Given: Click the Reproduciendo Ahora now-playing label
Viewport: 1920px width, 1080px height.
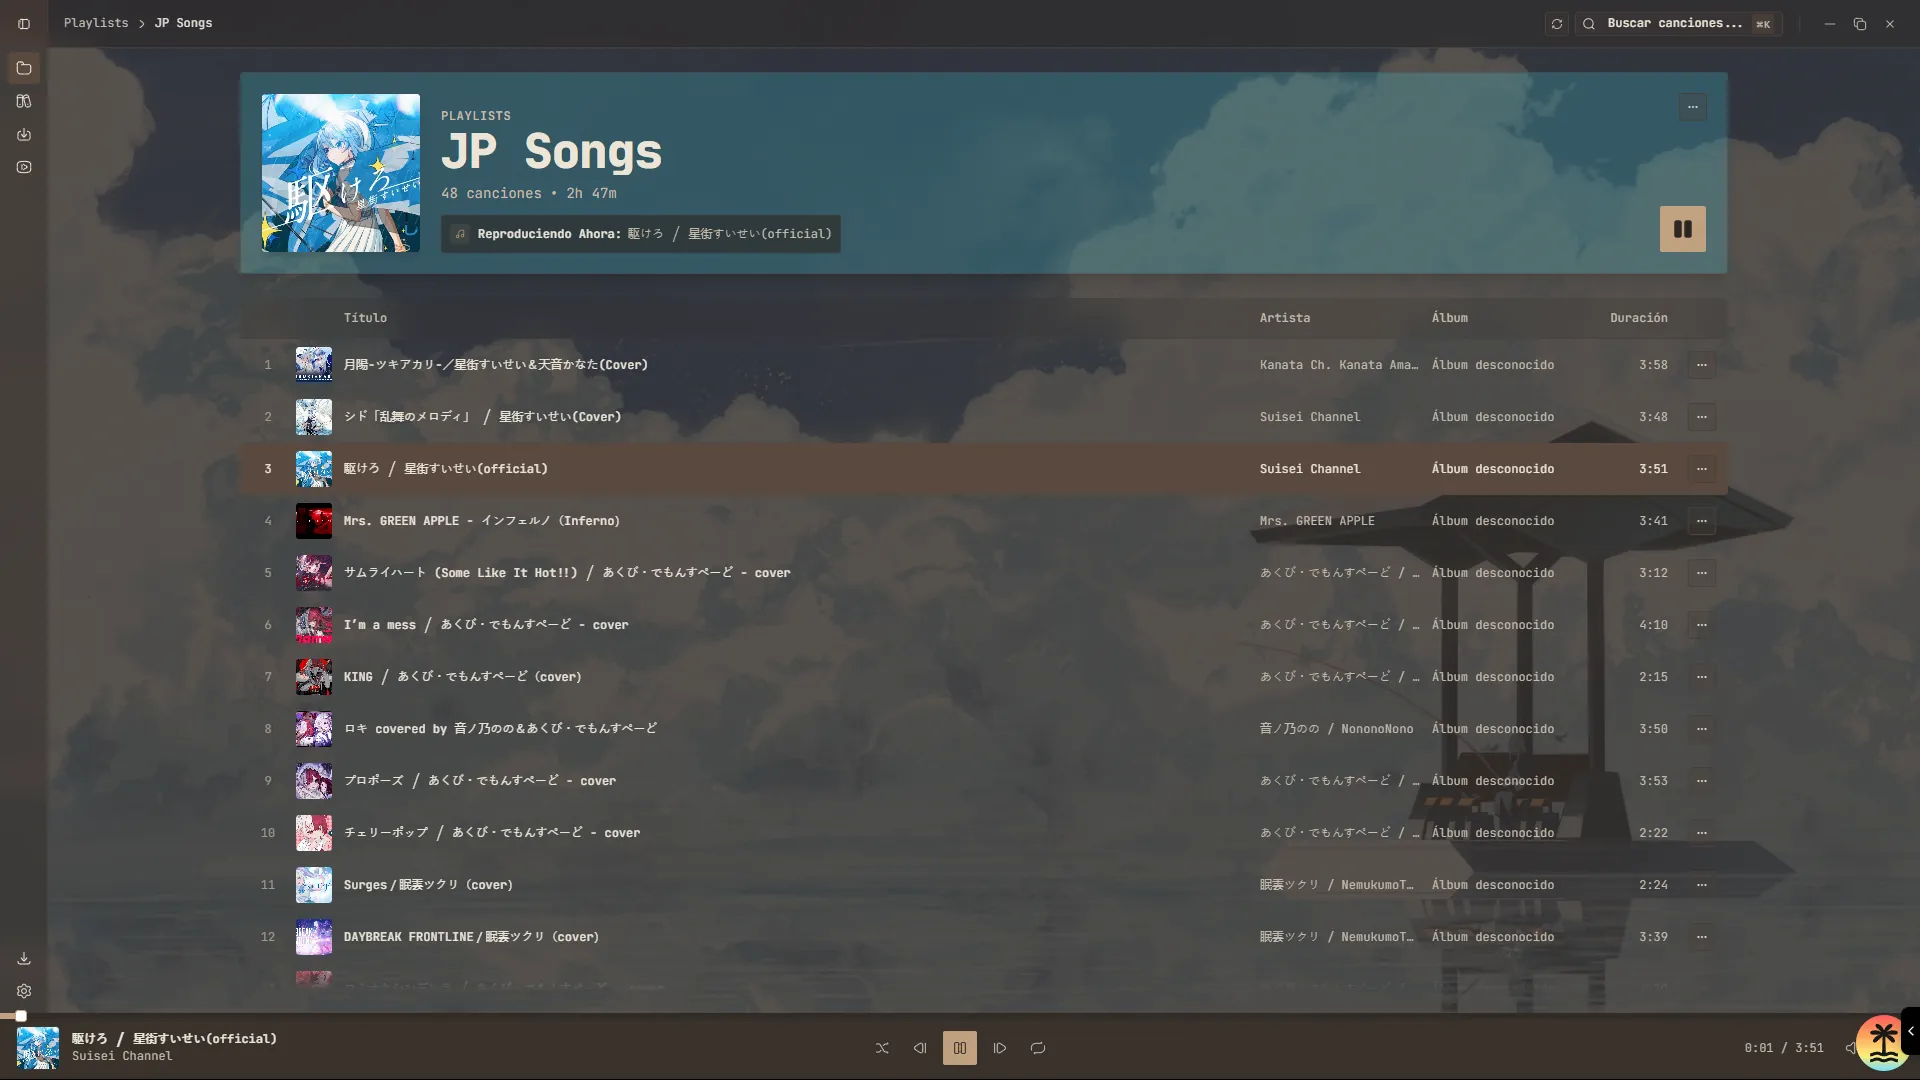Looking at the screenshot, I should [641, 234].
